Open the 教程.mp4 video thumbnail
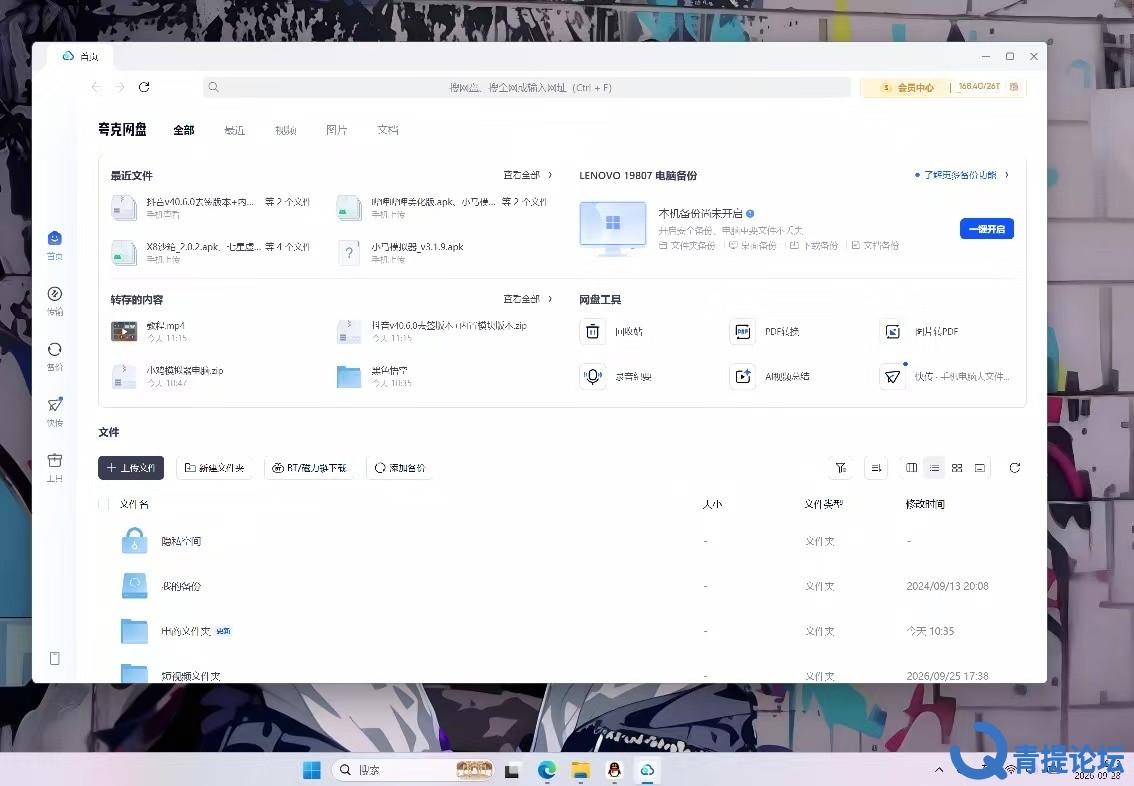The width and height of the screenshot is (1134, 786). [x=124, y=331]
